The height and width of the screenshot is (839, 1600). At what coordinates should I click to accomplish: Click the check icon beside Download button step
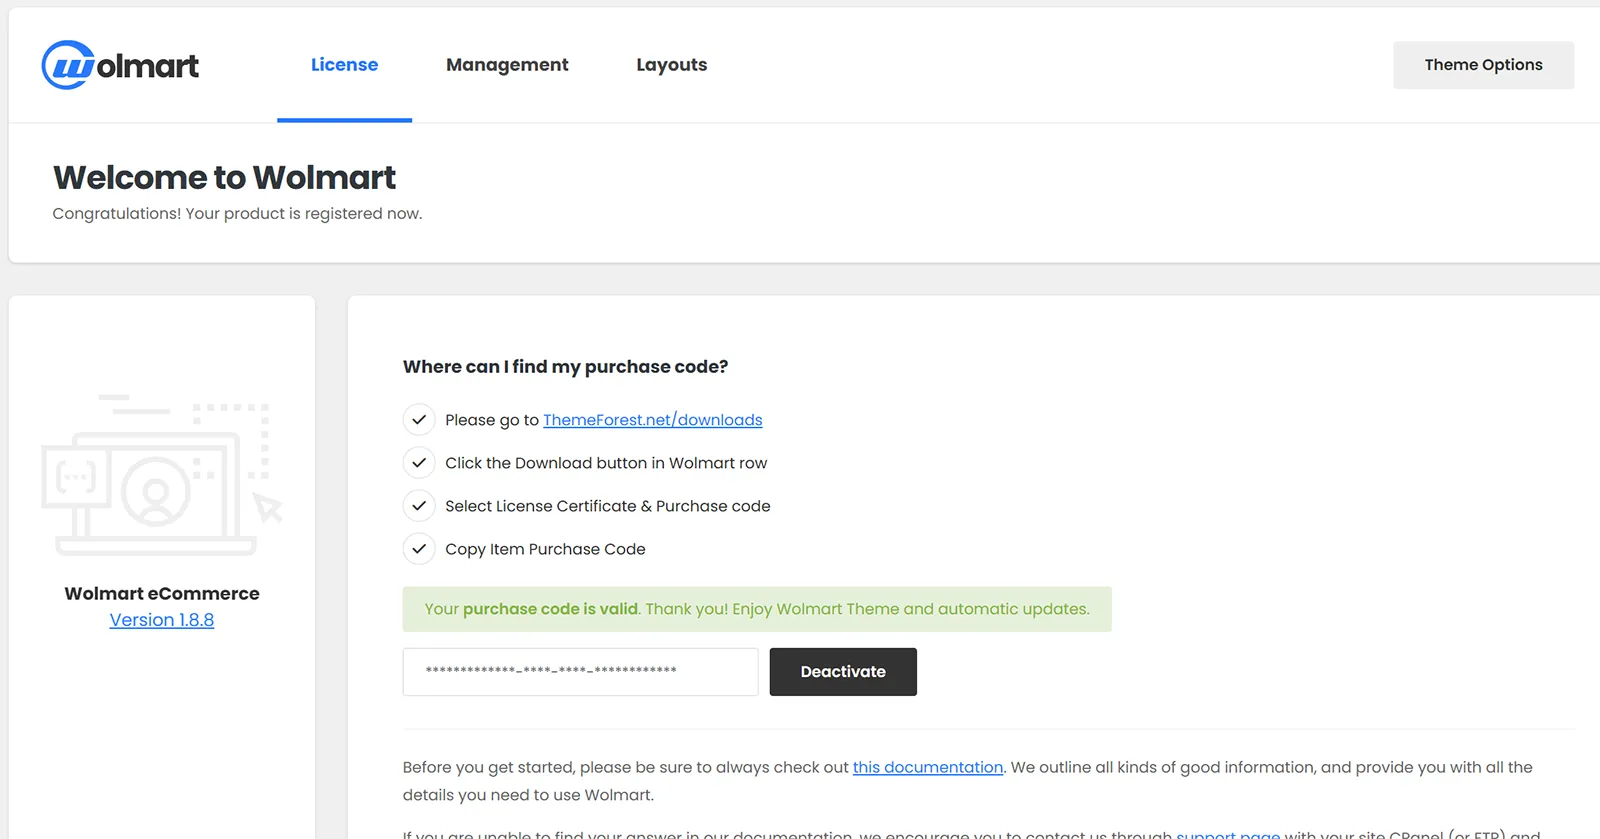coord(419,463)
